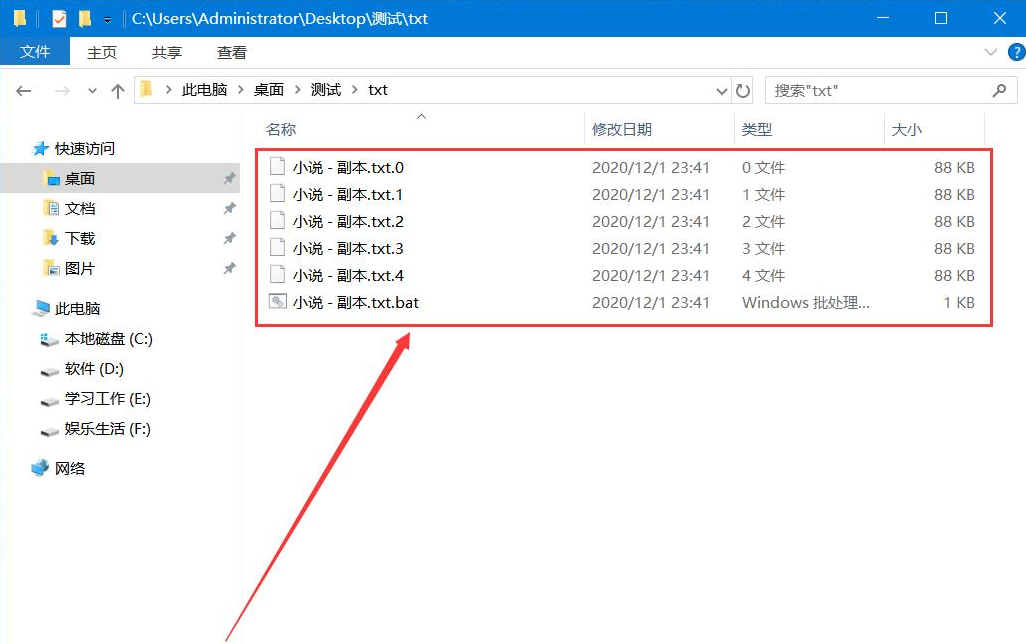Click icon of 小说 - 副本.txt.bat
This screenshot has width=1026, height=644.
point(277,302)
